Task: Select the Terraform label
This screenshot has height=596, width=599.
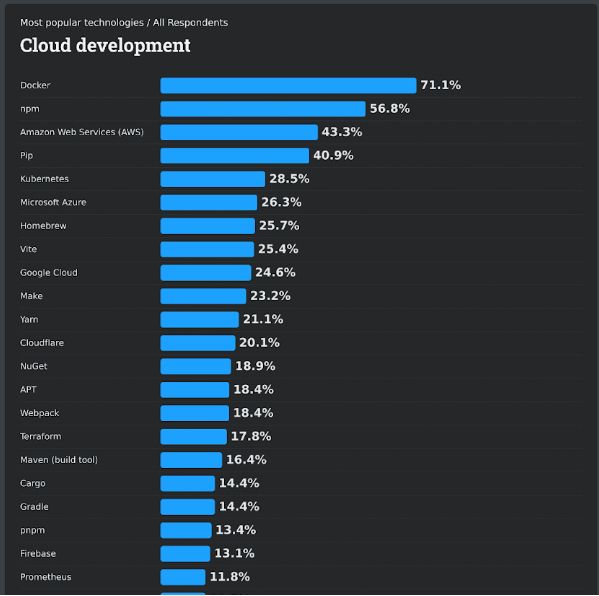Action: tap(40, 436)
